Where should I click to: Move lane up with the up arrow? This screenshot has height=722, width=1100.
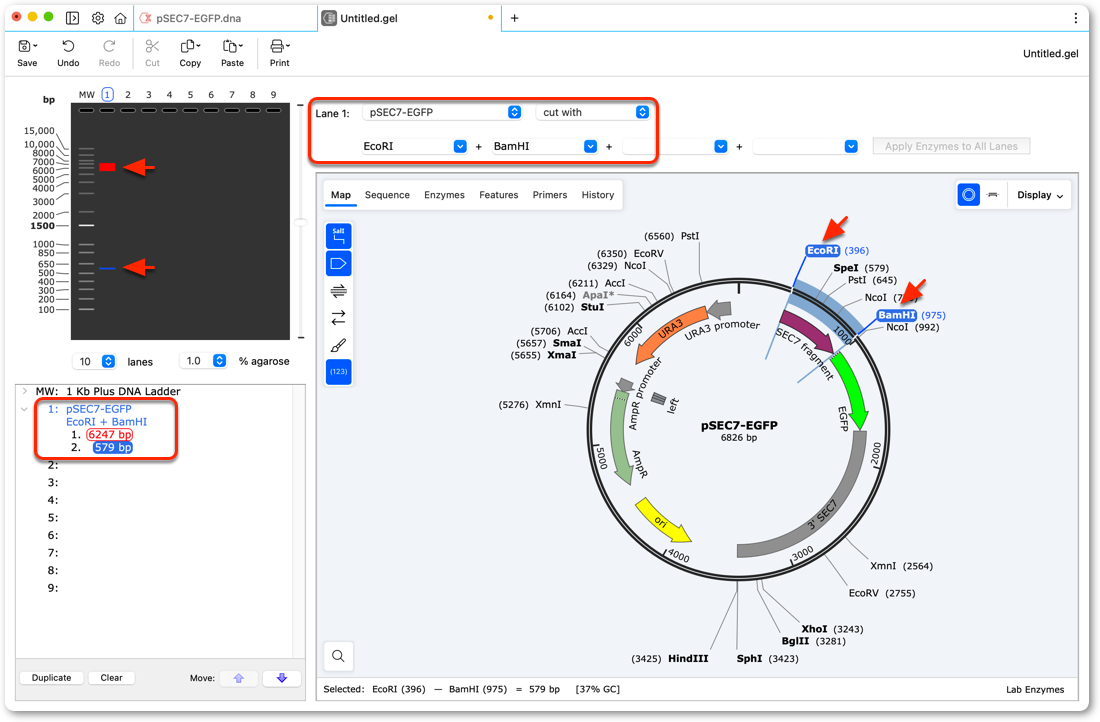point(239,678)
